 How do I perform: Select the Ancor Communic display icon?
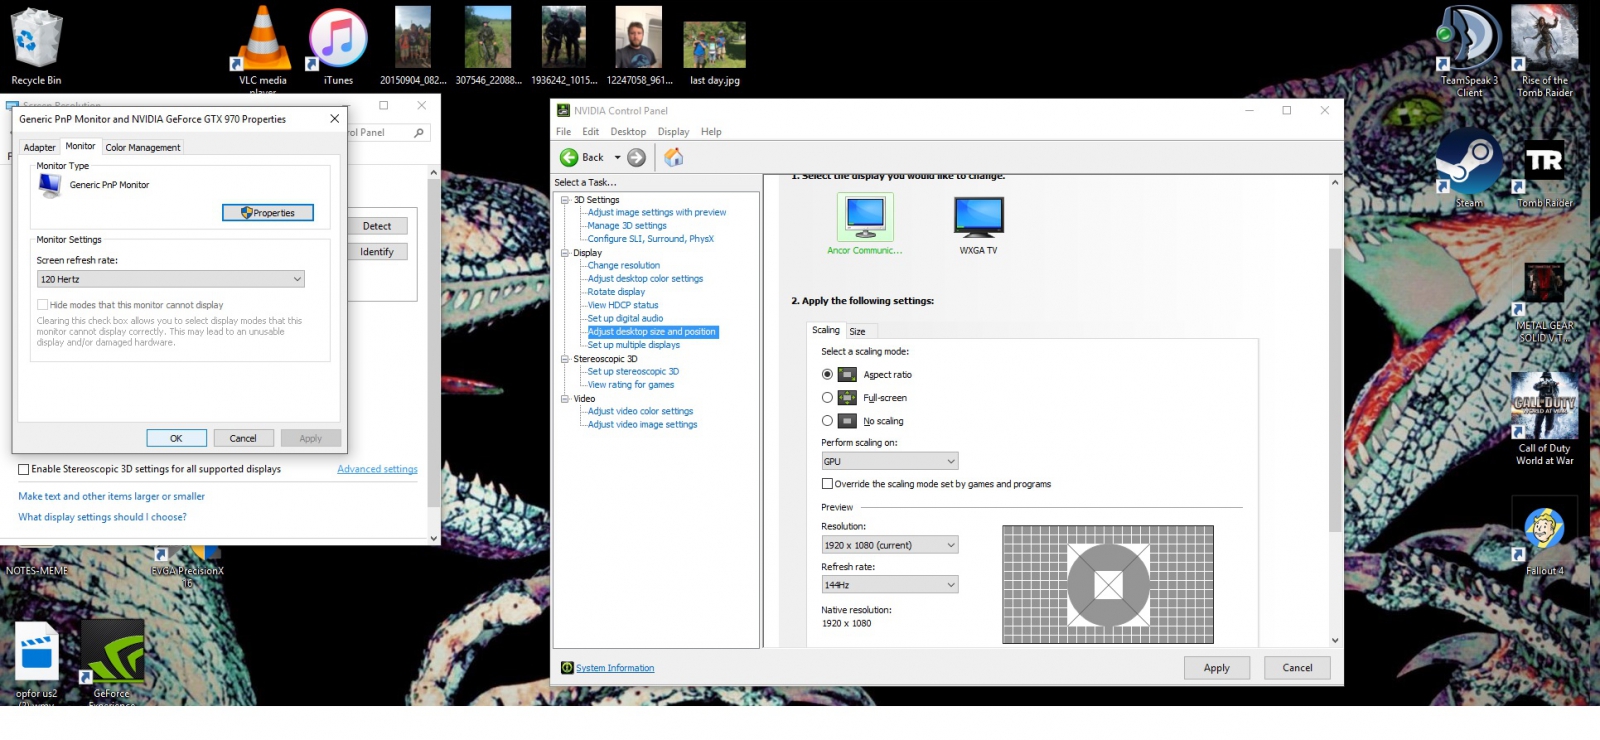pyautogui.click(x=865, y=216)
